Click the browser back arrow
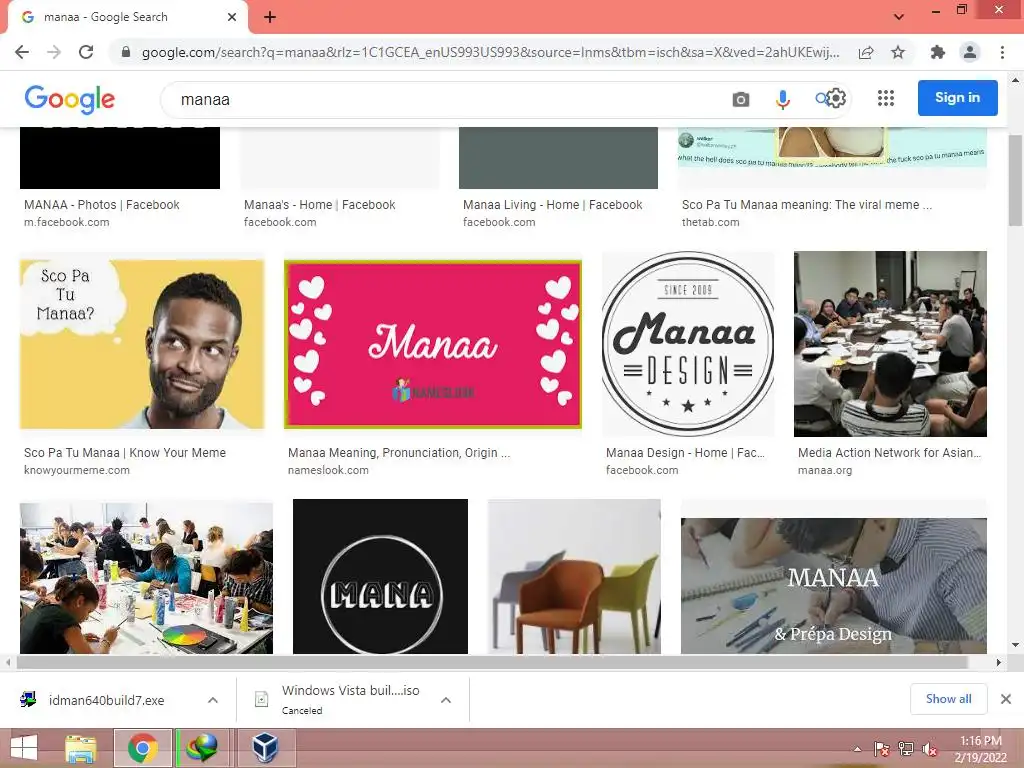Viewport: 1024px width, 768px height. [22, 52]
